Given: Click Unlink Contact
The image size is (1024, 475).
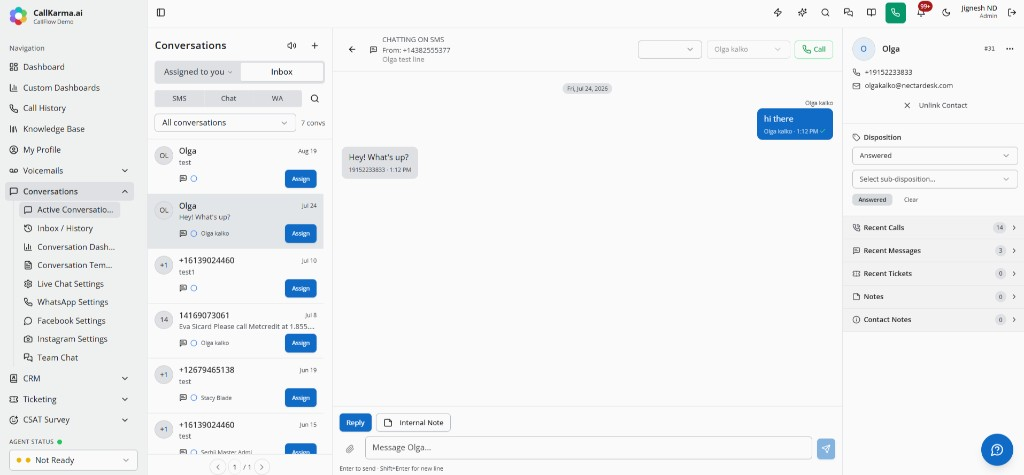Looking at the screenshot, I should pos(935,105).
